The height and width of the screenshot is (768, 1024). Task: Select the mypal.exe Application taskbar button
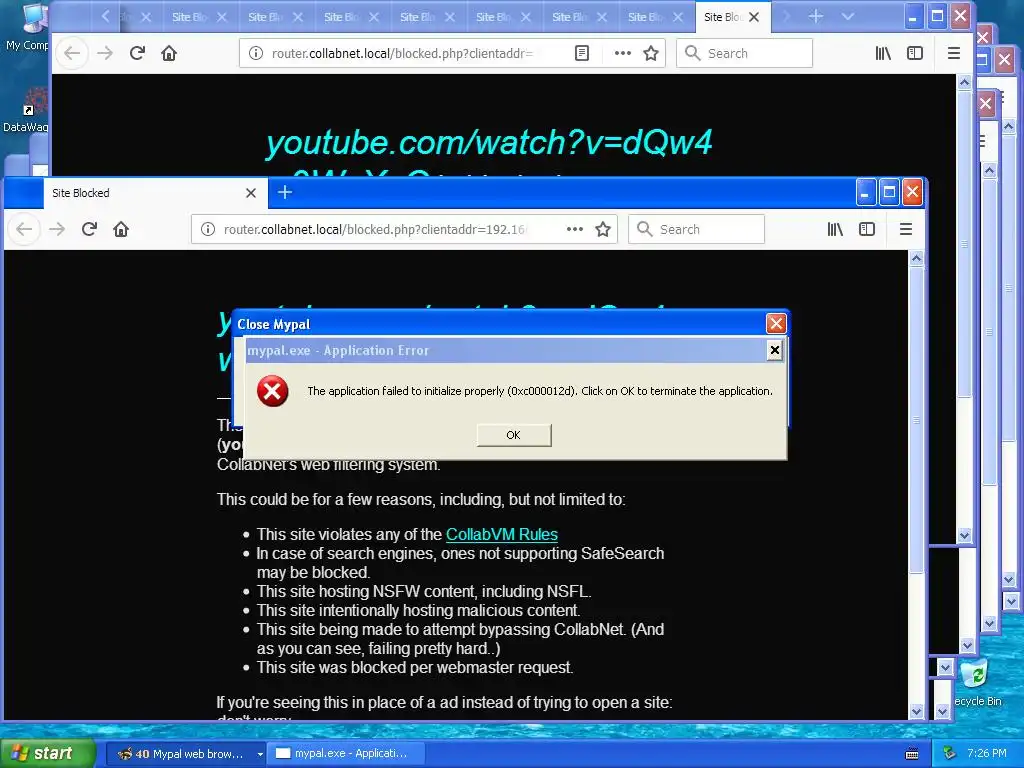[347, 754]
